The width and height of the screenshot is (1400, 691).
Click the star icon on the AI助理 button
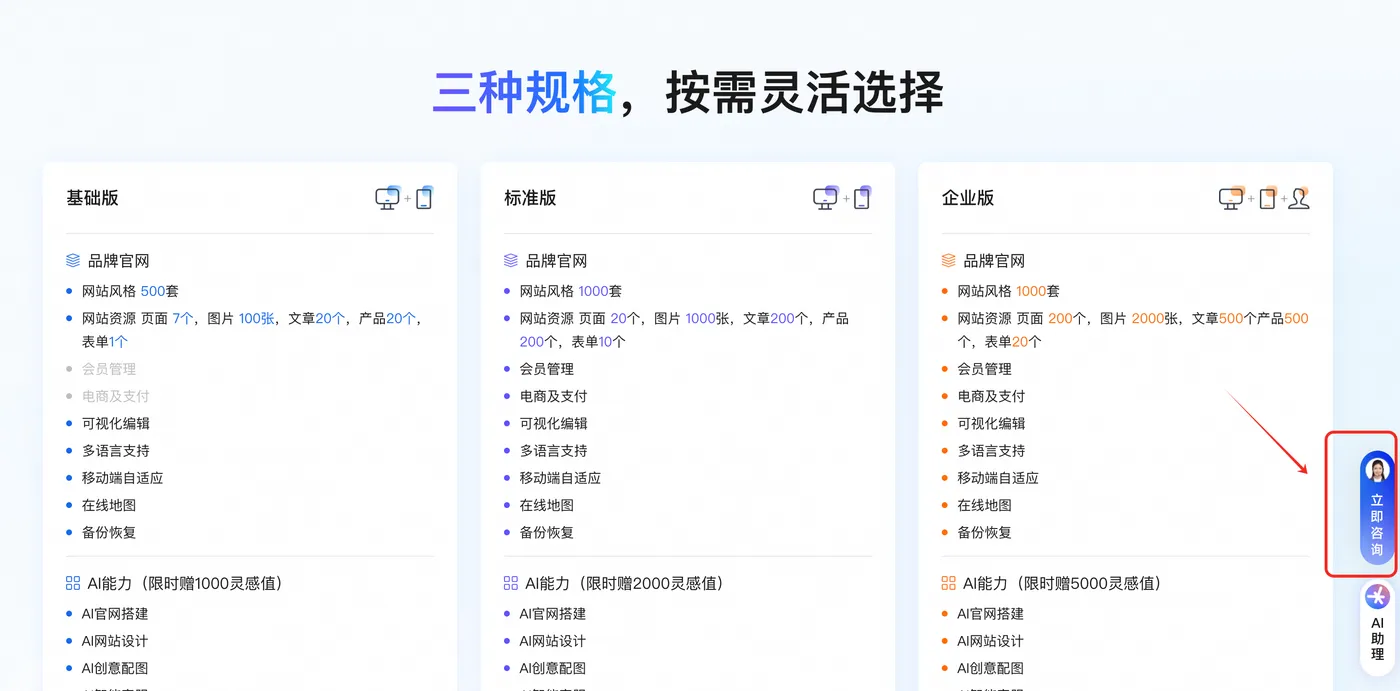pos(1376,597)
